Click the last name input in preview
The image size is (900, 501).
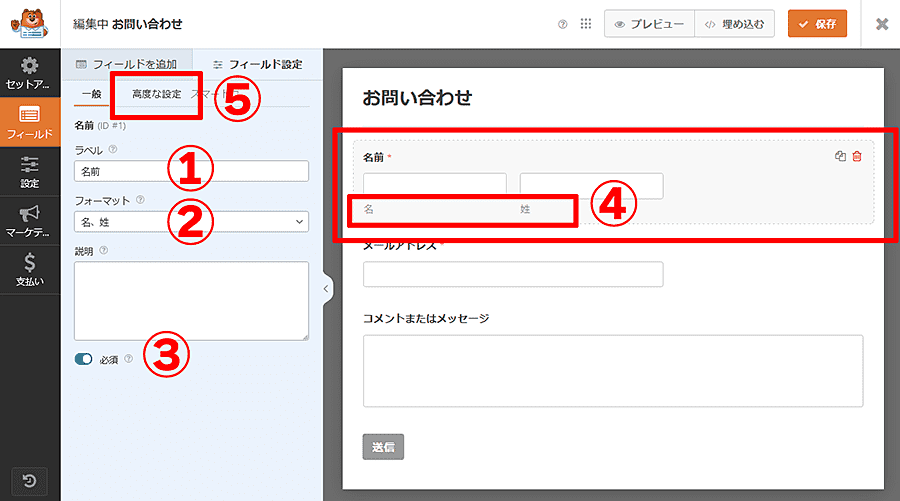[x=592, y=186]
